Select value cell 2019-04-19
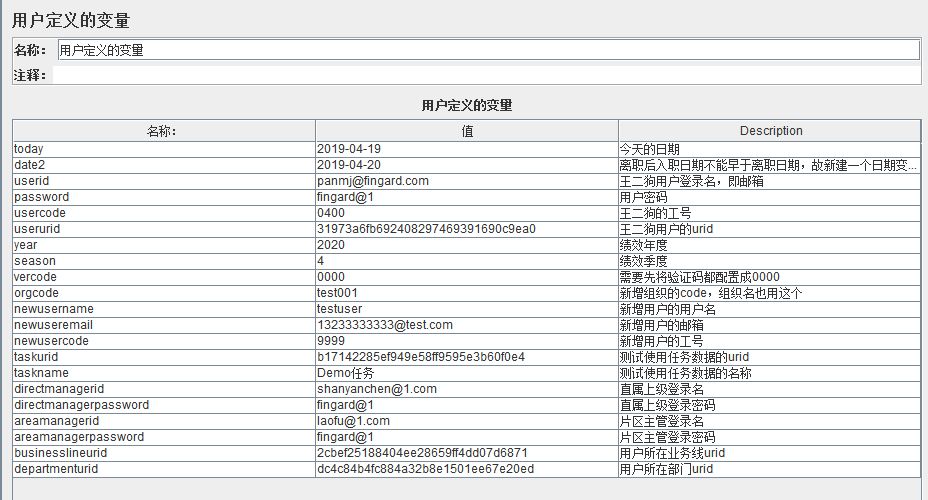The image size is (928, 500). pos(467,149)
